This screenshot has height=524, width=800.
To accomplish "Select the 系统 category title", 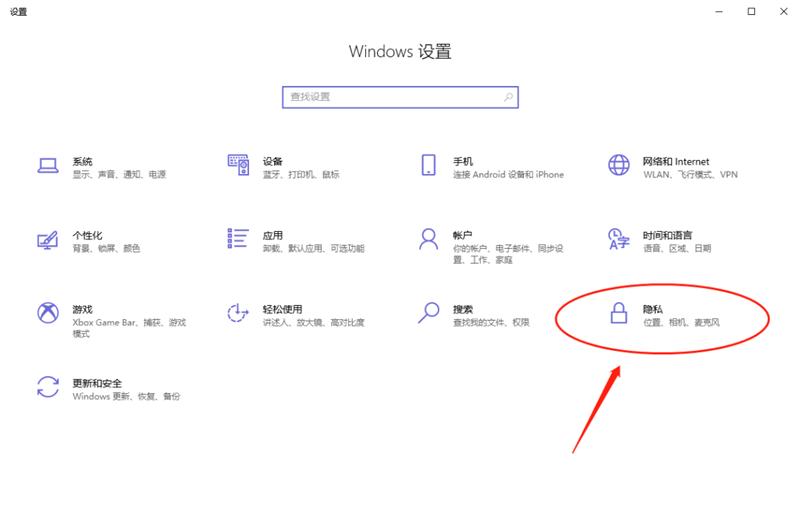I will pos(82,162).
